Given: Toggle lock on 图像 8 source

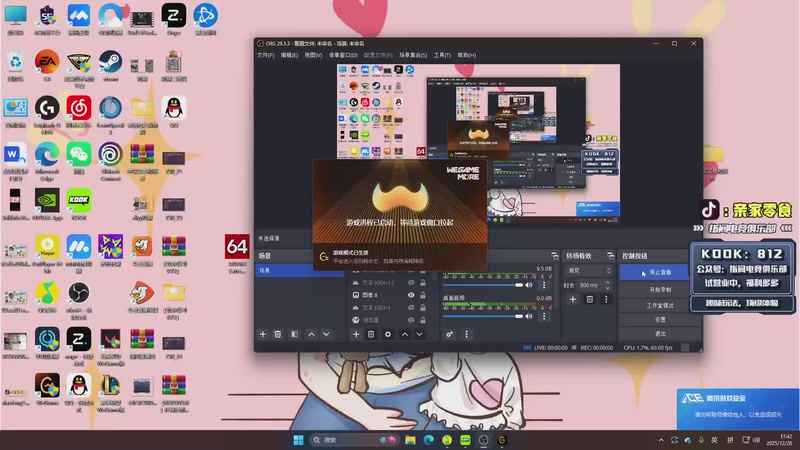Looking at the screenshot, I should coord(422,295).
